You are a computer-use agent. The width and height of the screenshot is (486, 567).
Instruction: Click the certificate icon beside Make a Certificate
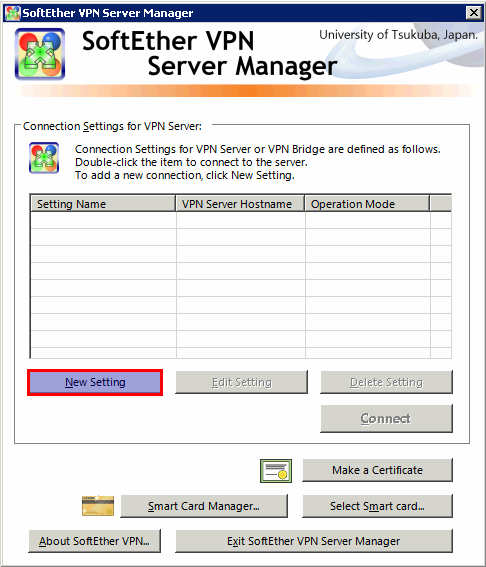coord(276,471)
